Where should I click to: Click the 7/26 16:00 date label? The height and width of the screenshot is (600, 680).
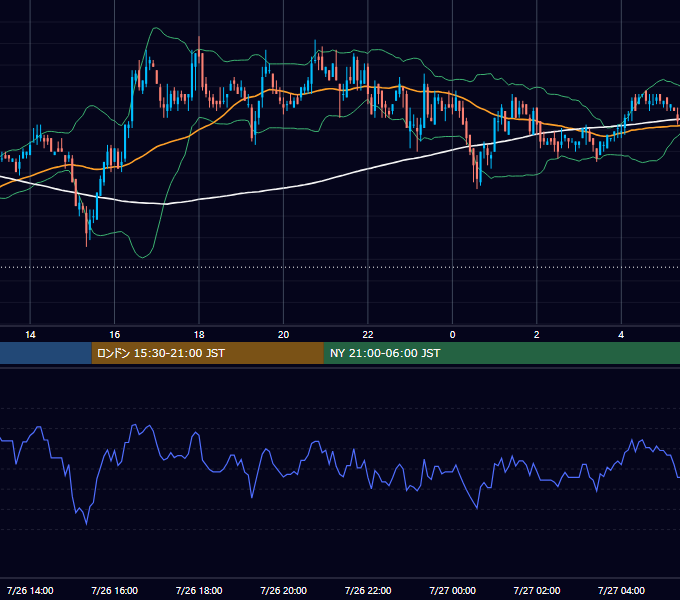tap(114, 590)
